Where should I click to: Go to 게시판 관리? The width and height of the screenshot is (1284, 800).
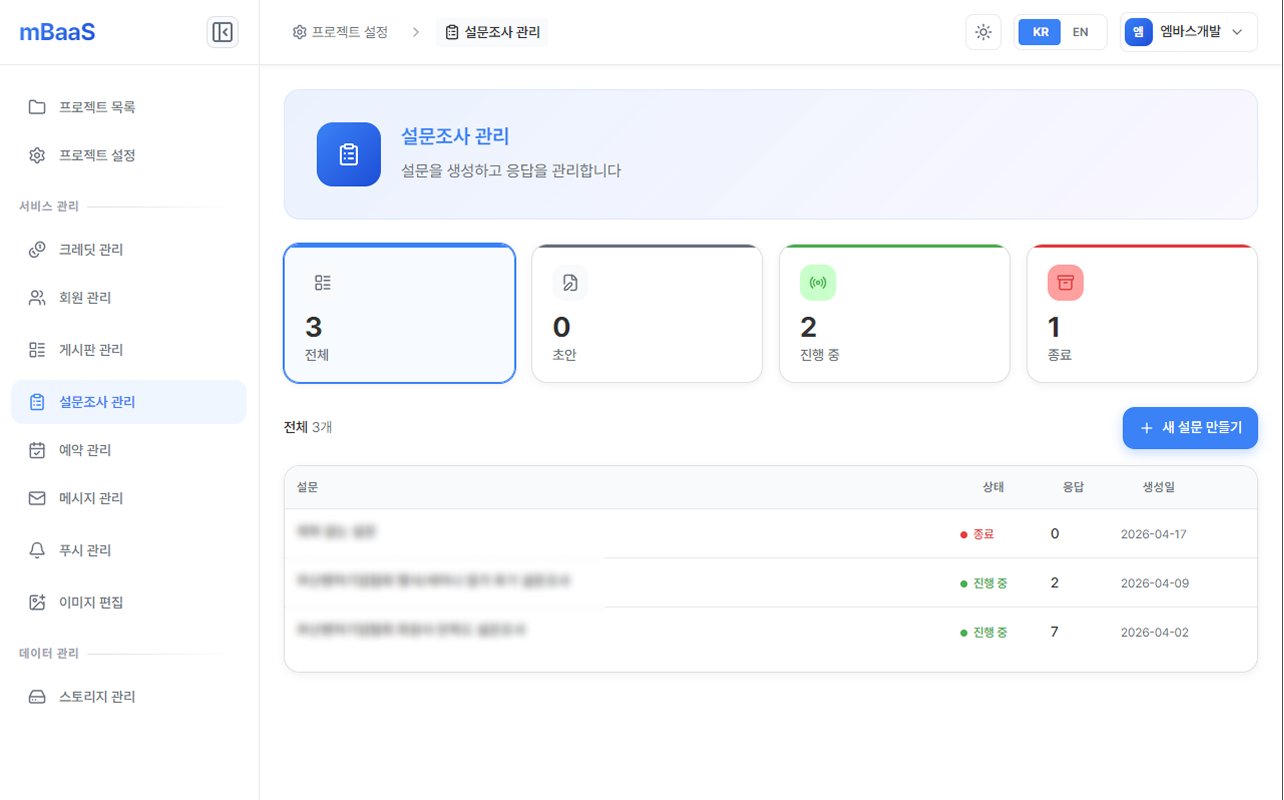(x=129, y=349)
